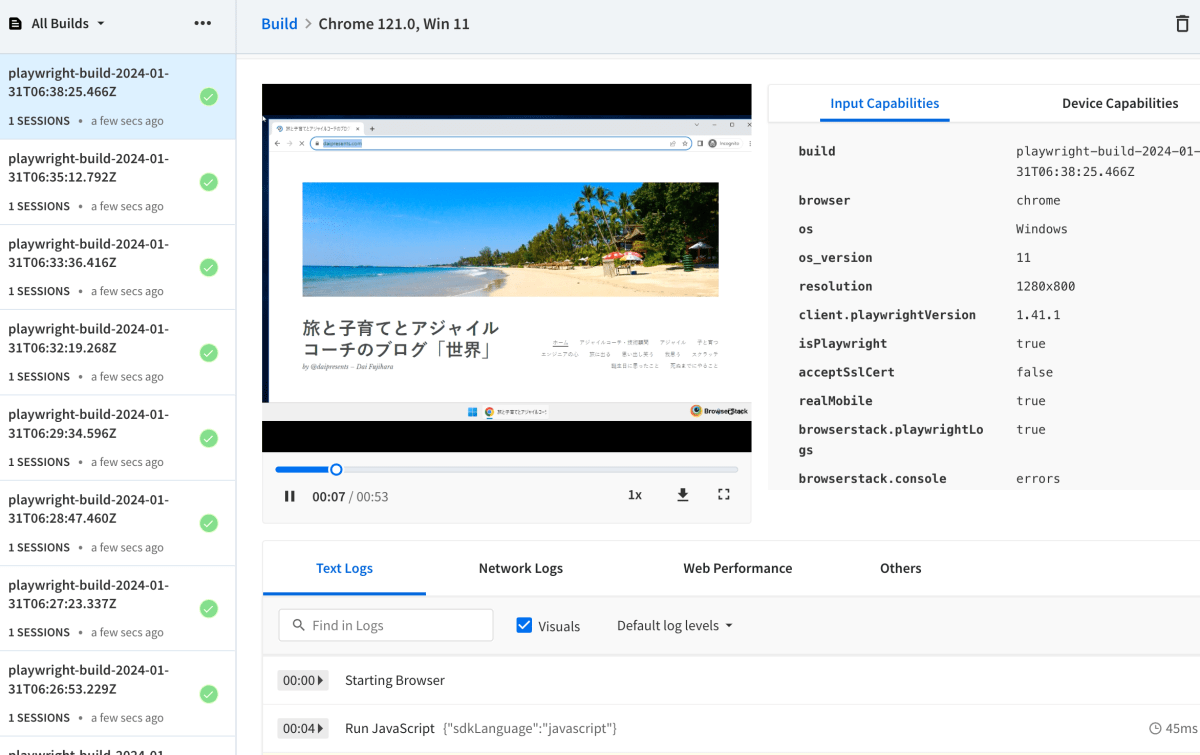Pause the session video playback

(289, 495)
